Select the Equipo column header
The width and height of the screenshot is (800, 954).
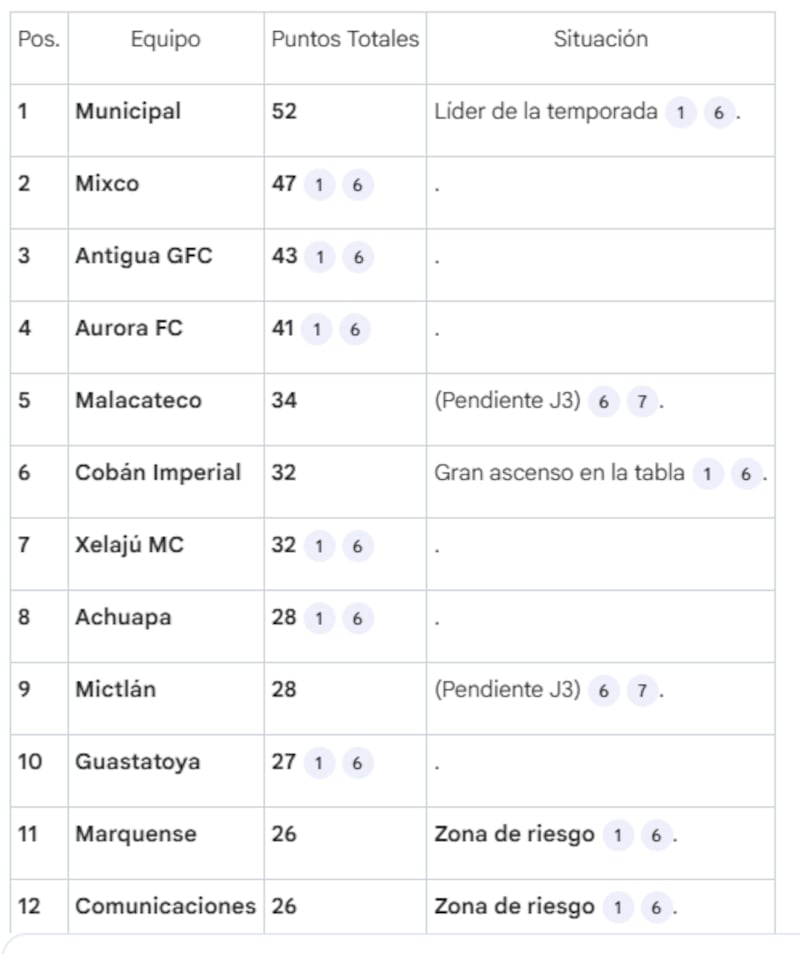[165, 39]
